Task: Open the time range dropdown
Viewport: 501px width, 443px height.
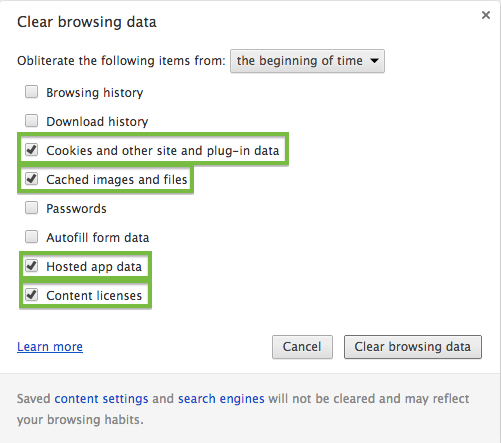Action: click(x=307, y=61)
